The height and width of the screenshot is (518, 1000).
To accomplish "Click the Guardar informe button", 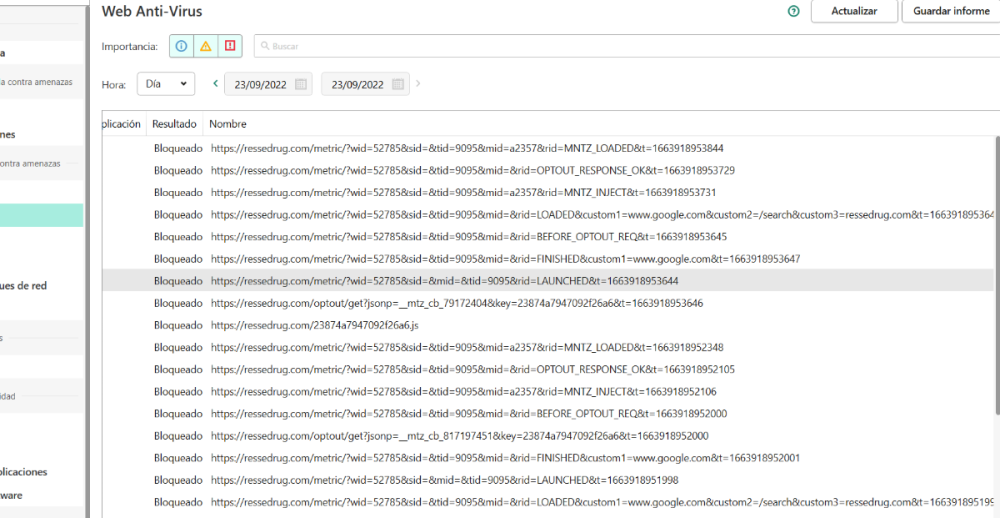I will (951, 11).
